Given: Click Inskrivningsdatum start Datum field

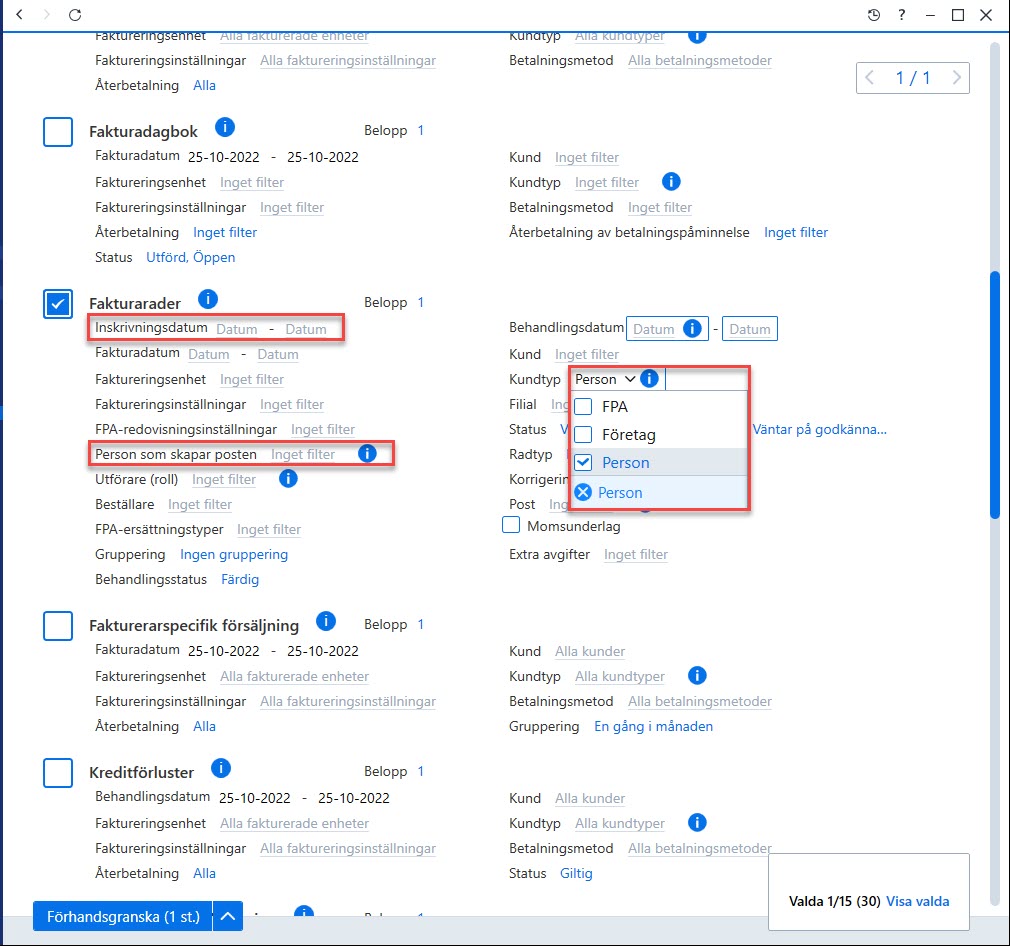Looking at the screenshot, I should click(x=236, y=329).
